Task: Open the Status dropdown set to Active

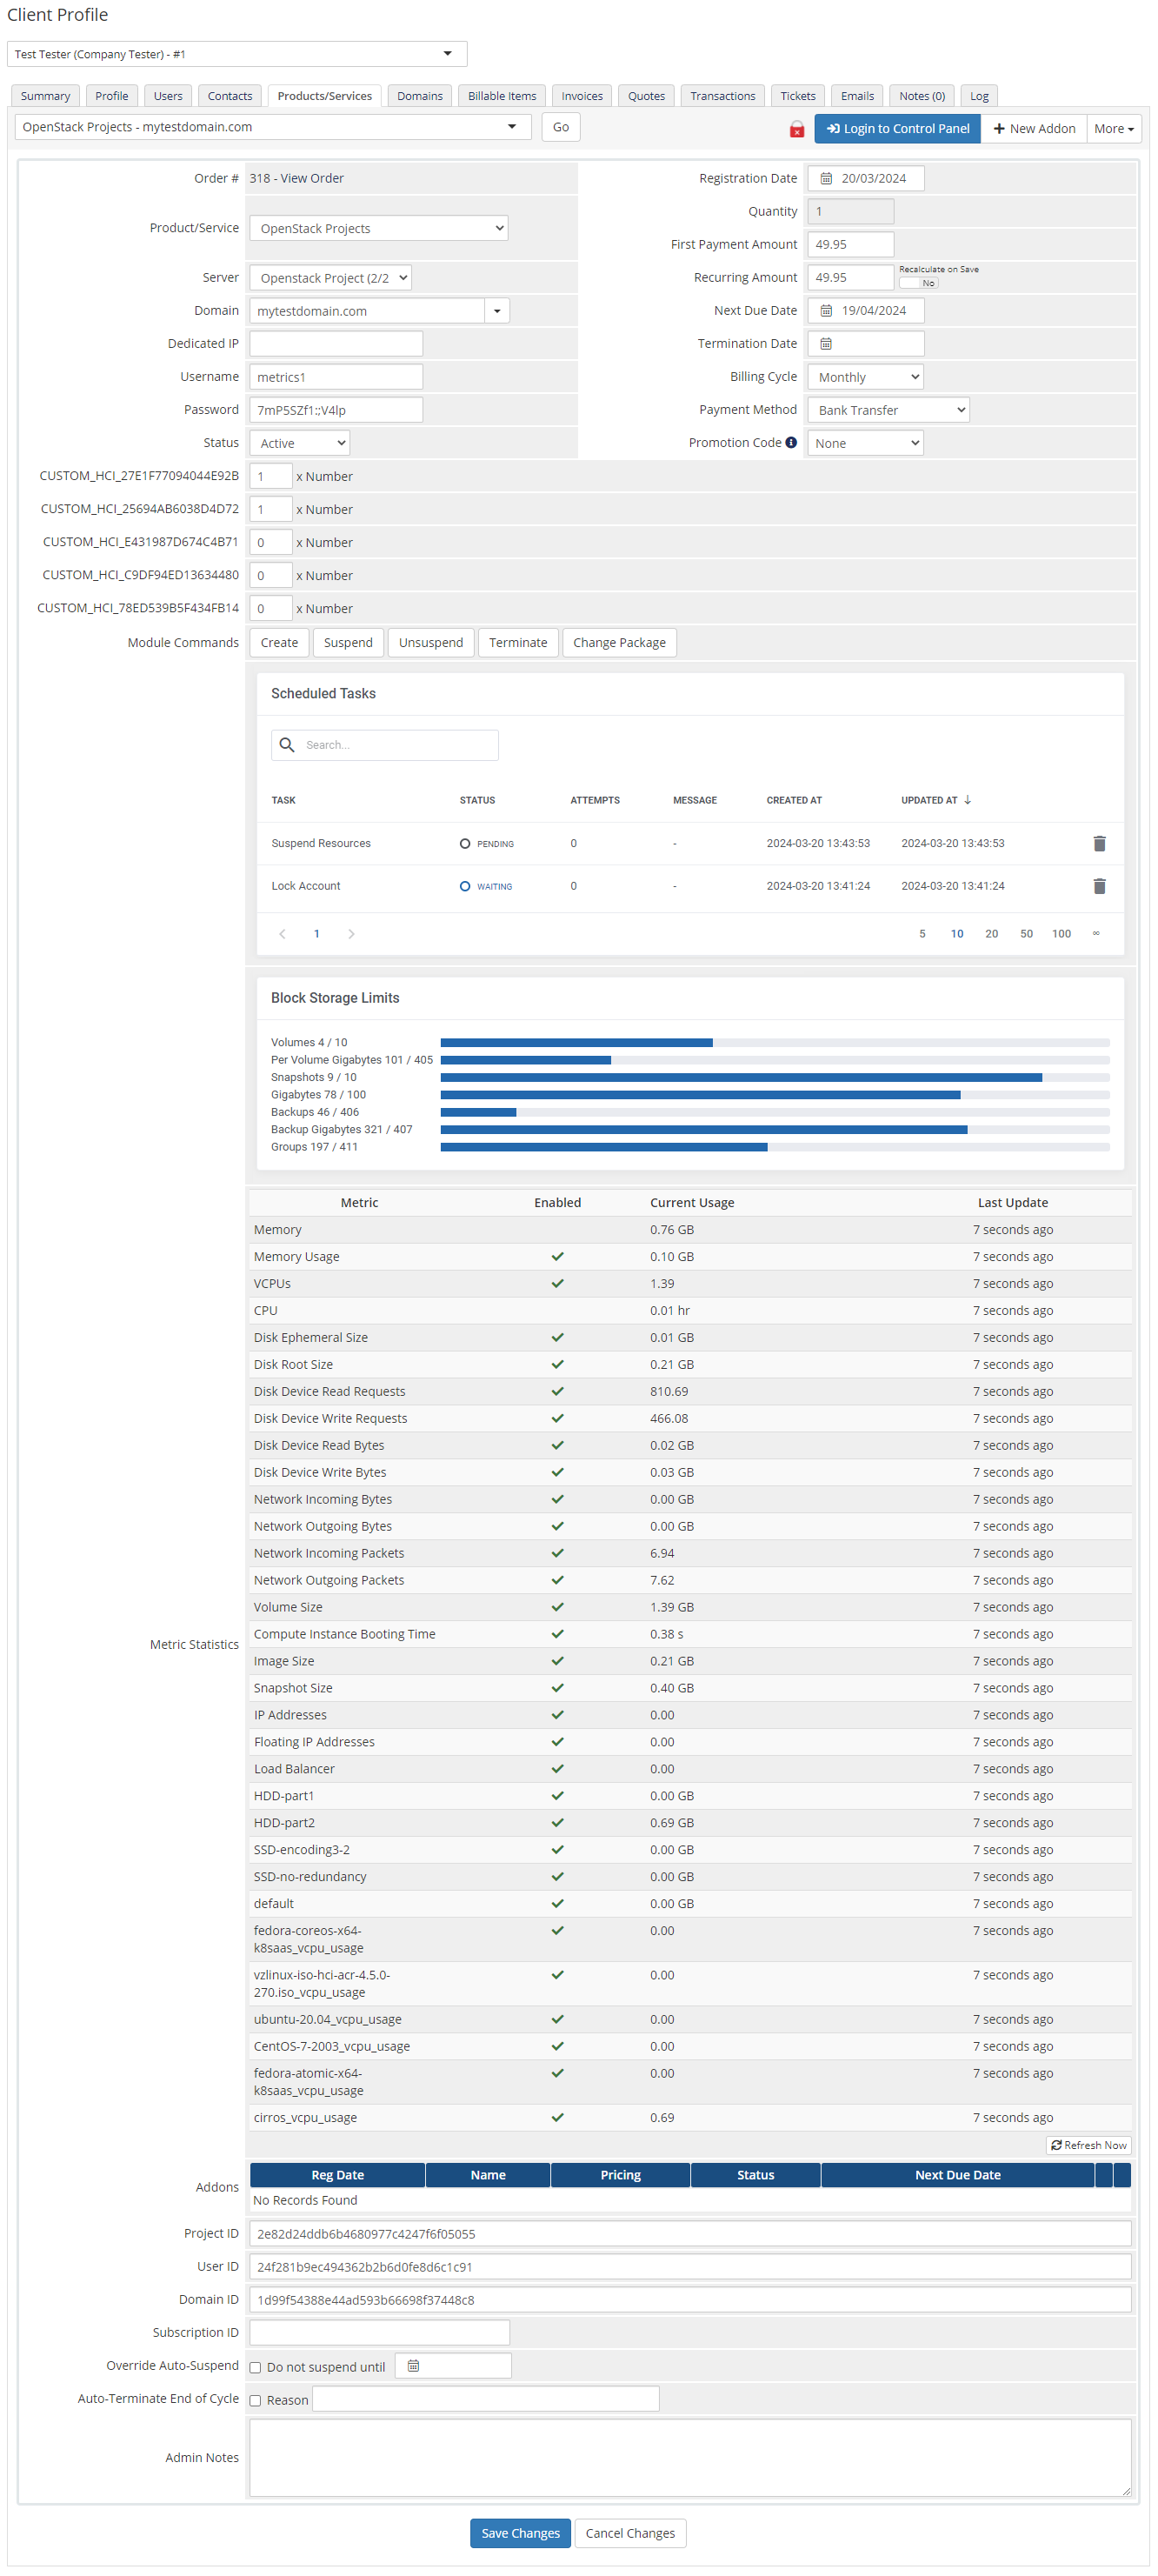Action: point(298,443)
